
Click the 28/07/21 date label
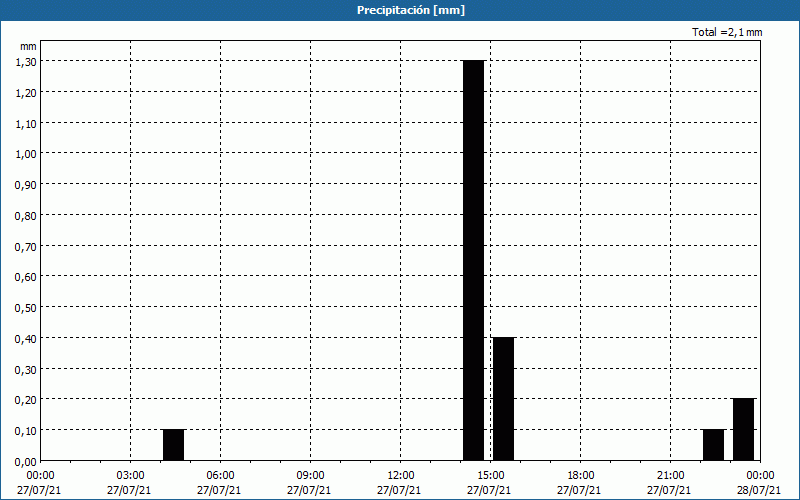(x=759, y=490)
